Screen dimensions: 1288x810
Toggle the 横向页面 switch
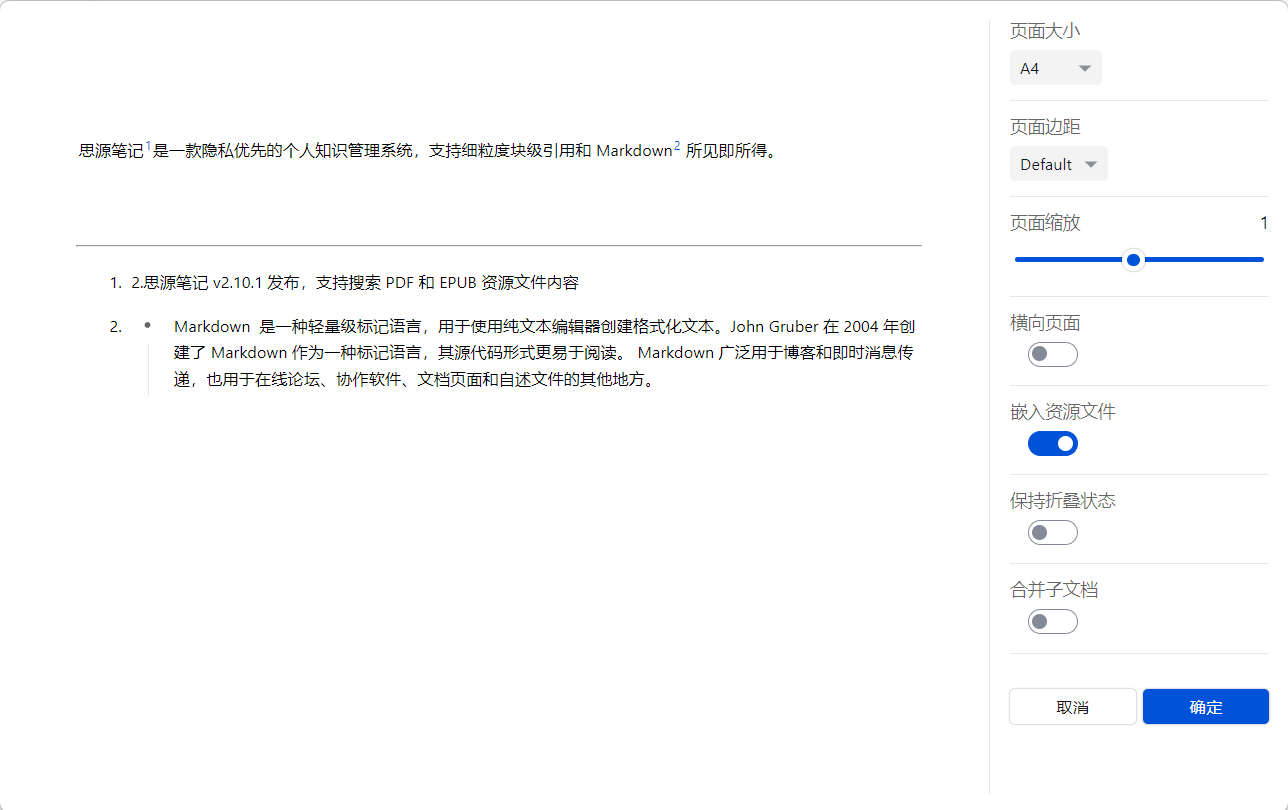(x=1052, y=354)
